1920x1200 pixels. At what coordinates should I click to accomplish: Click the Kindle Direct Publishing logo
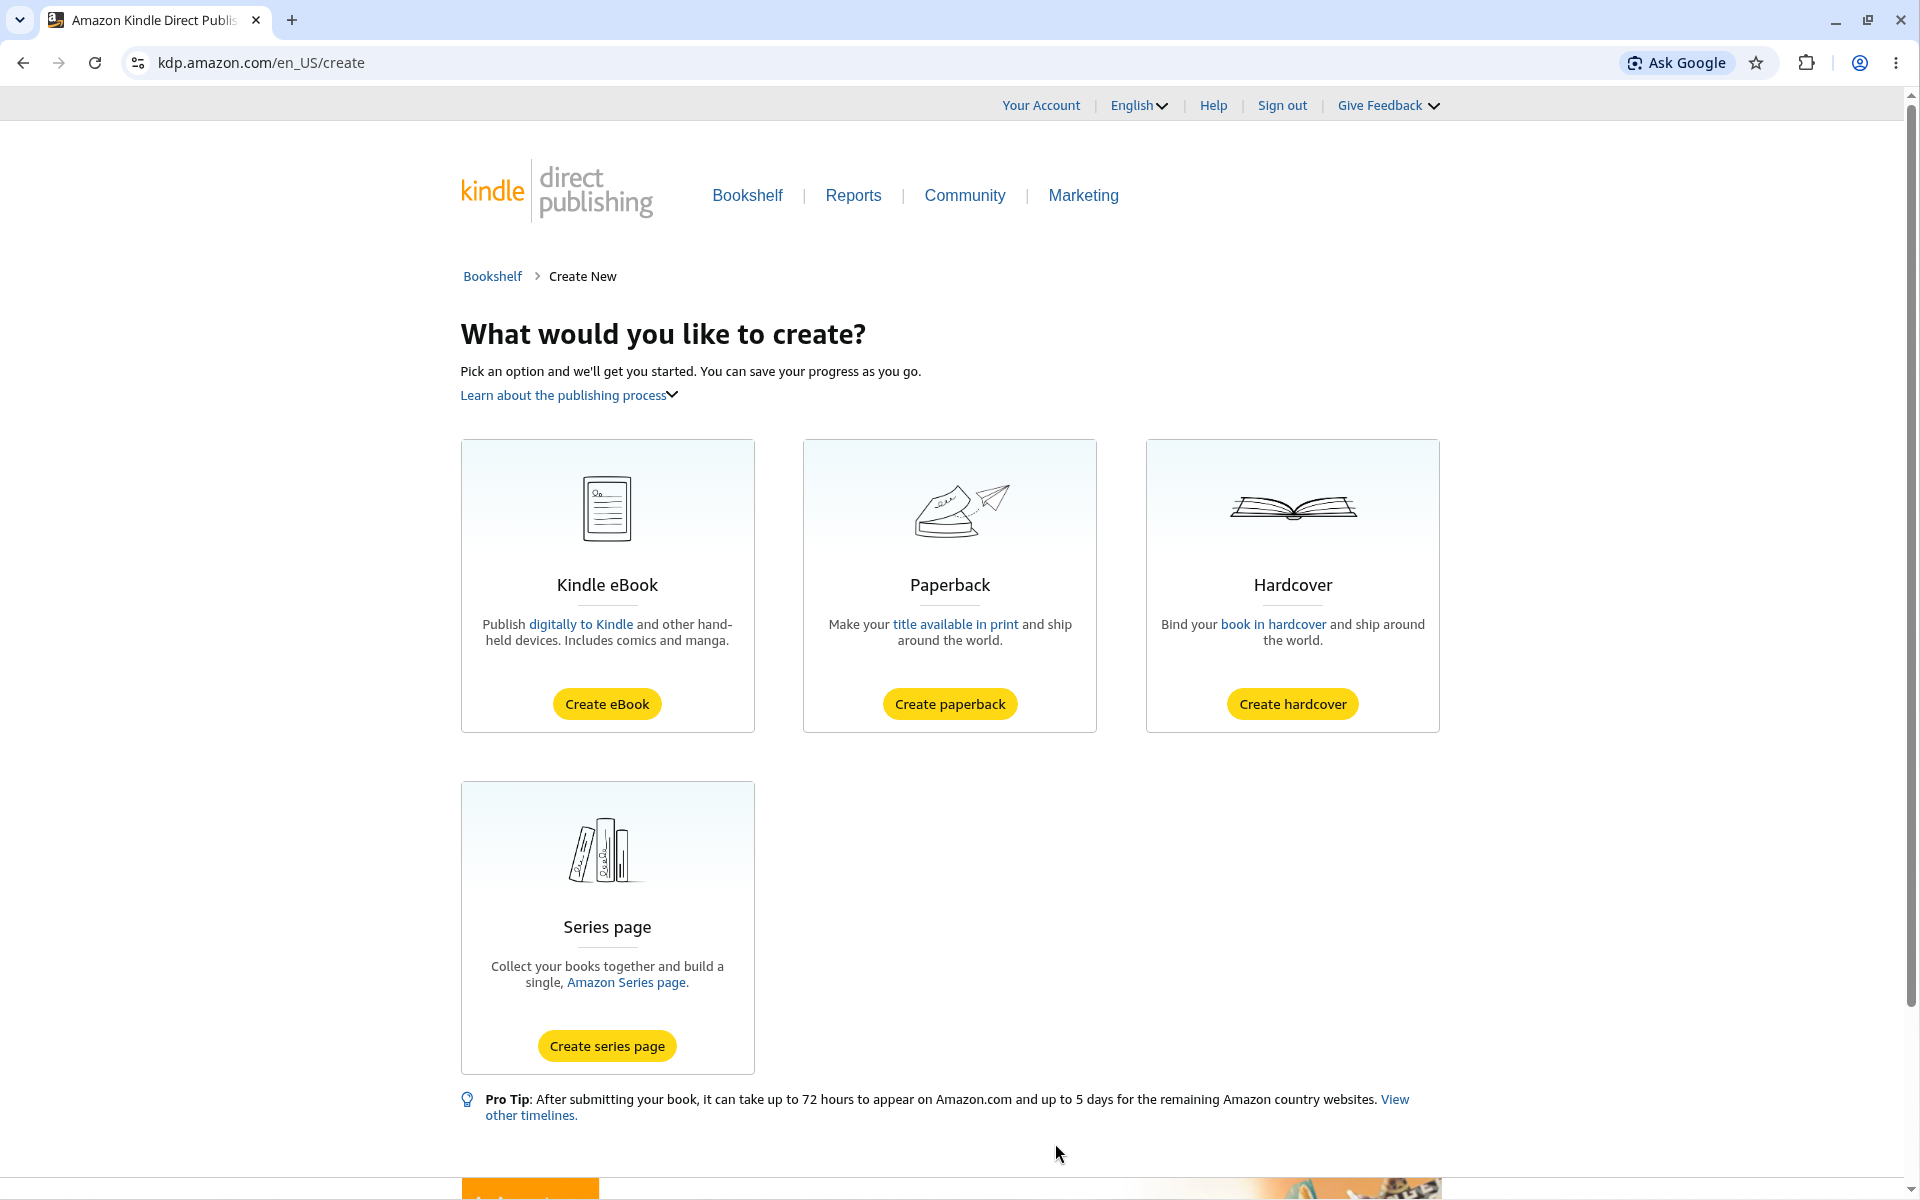pos(557,191)
